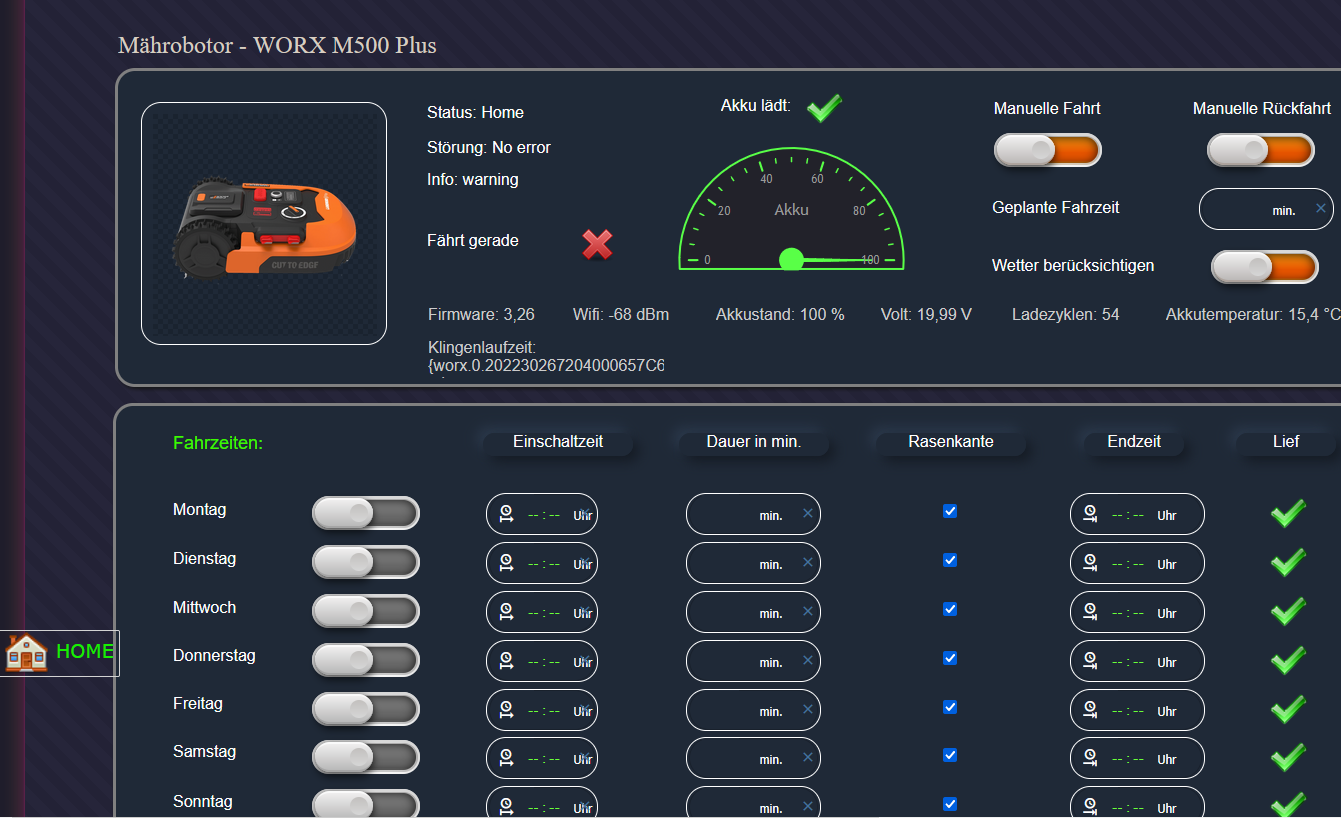Enable the Samstag schedule switch

click(366, 757)
